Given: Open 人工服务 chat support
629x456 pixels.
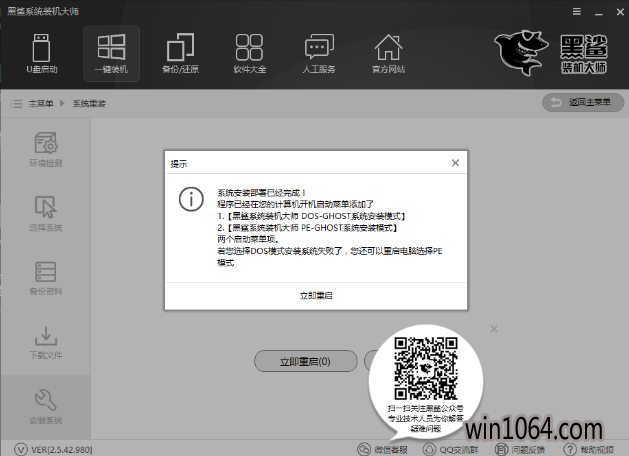Looking at the screenshot, I should (319, 53).
